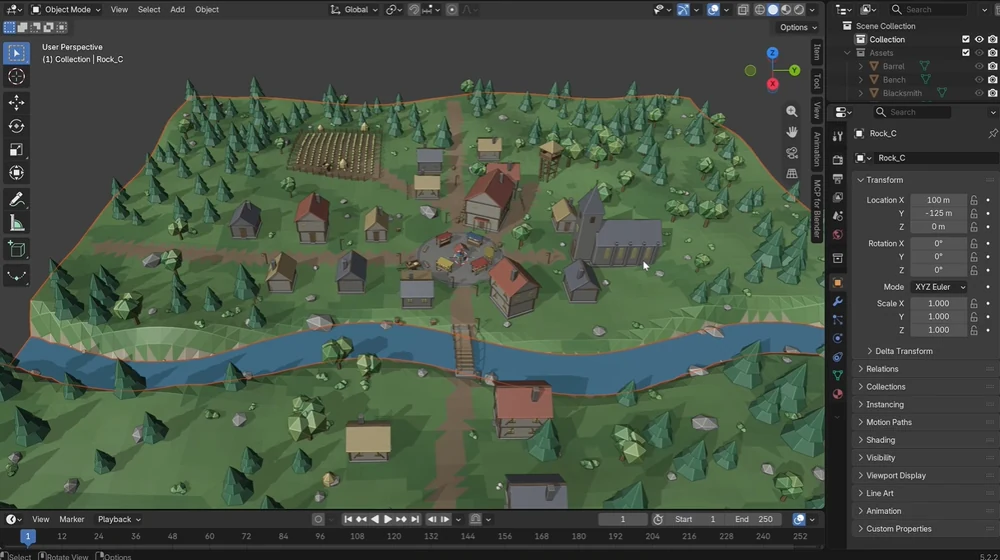The image size is (1000, 560).
Task: Toggle Assets collection exclude checkbox
Action: (966, 53)
